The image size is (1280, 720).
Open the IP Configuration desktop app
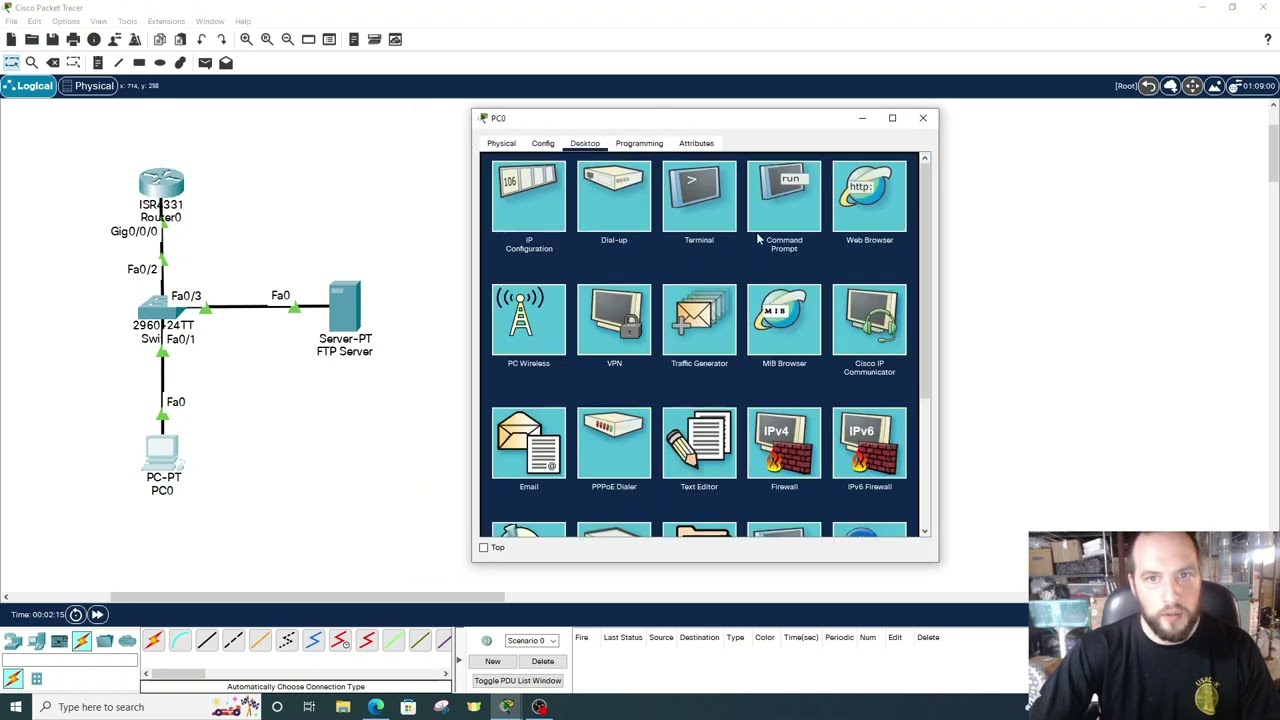tap(528, 196)
